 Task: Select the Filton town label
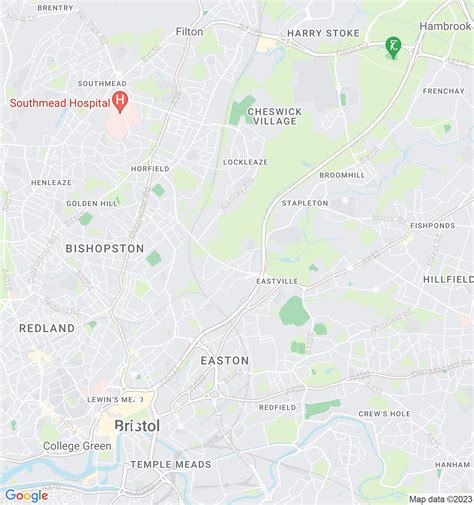point(189,32)
